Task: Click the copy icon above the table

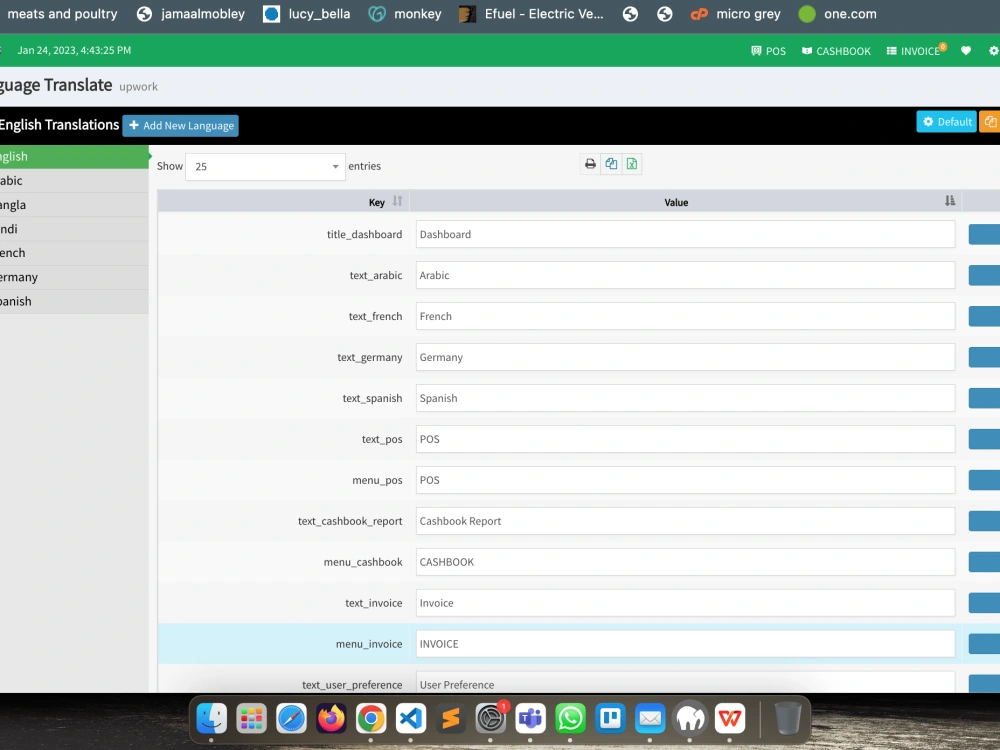Action: 611,165
